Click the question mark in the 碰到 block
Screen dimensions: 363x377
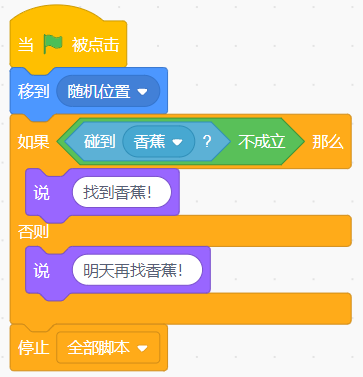(x=207, y=142)
